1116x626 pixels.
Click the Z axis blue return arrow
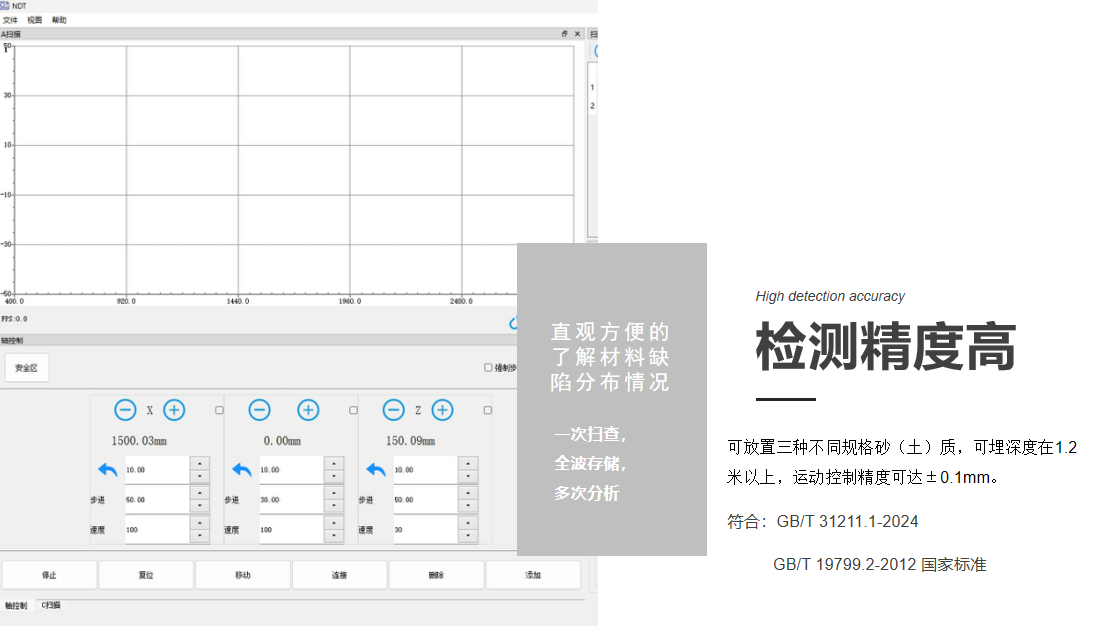coord(376,470)
